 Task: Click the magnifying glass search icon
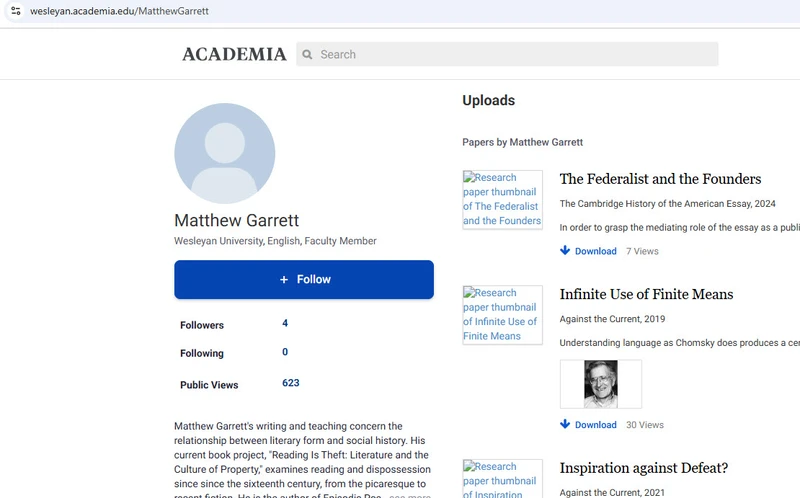[x=307, y=54]
